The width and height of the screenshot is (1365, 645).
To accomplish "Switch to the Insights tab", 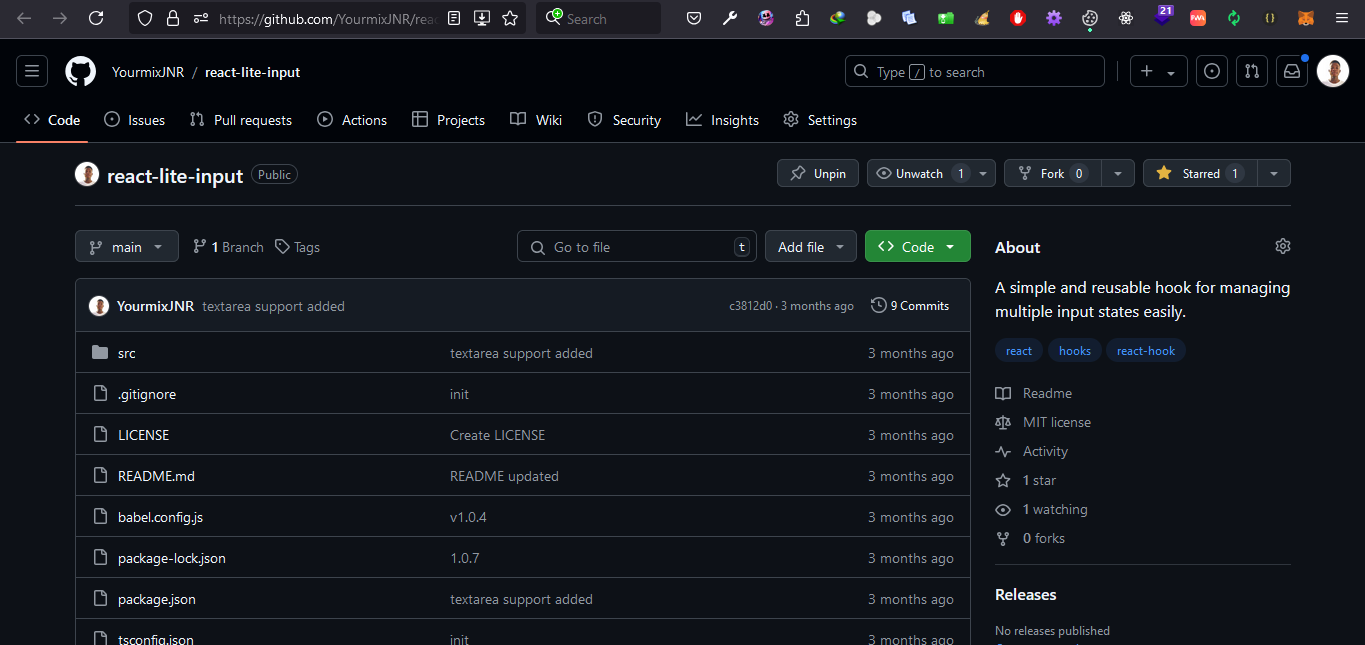I will pyautogui.click(x=722, y=120).
